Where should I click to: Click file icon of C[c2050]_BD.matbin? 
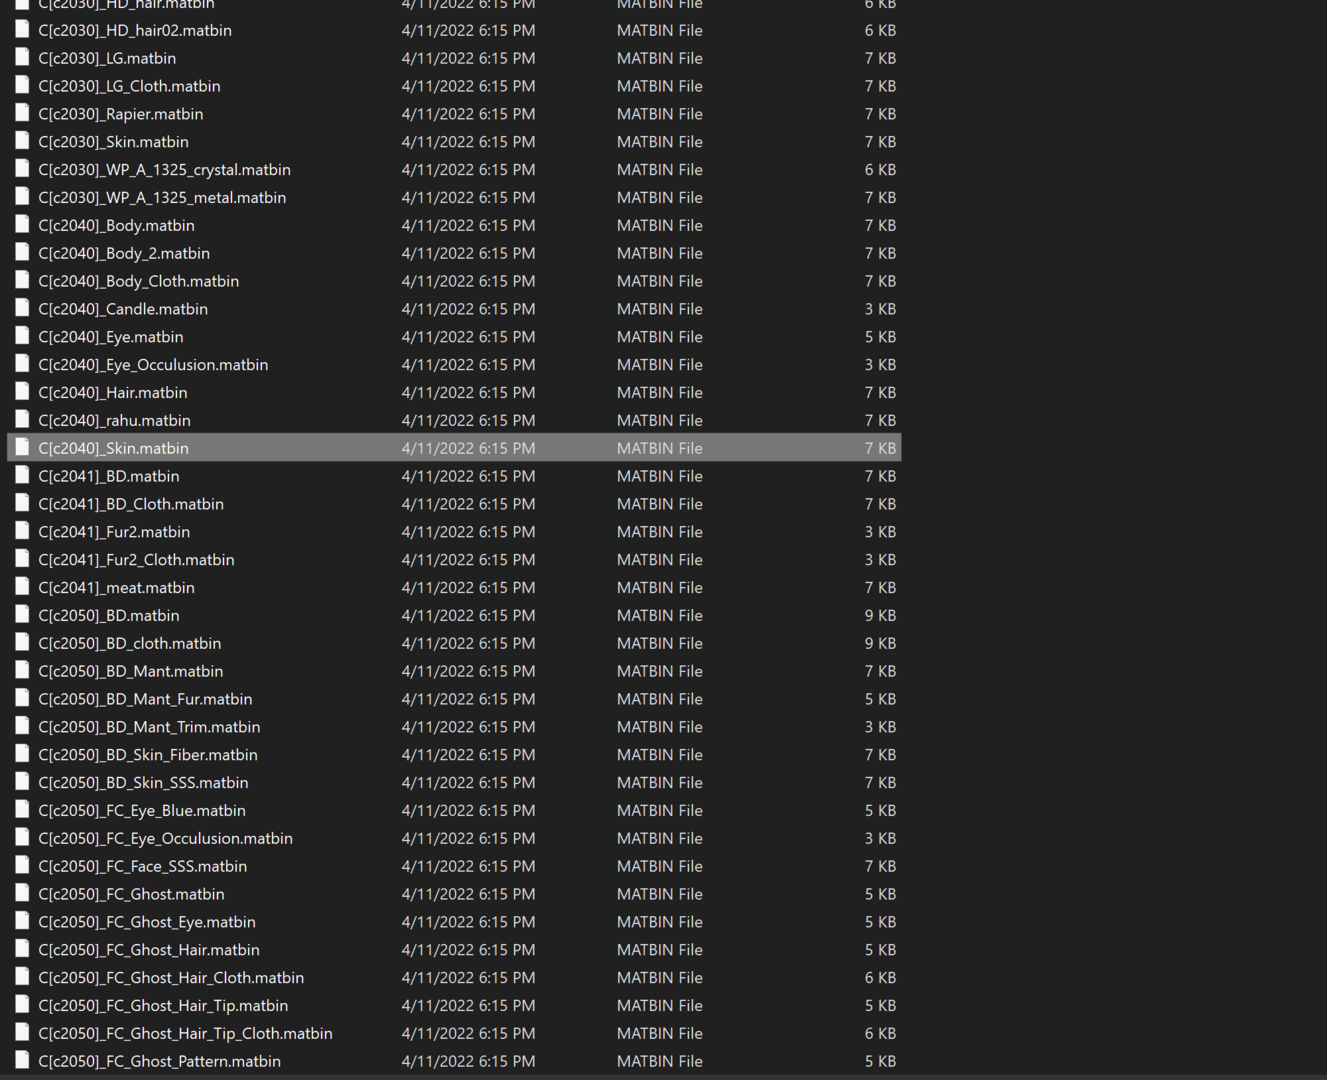point(22,615)
